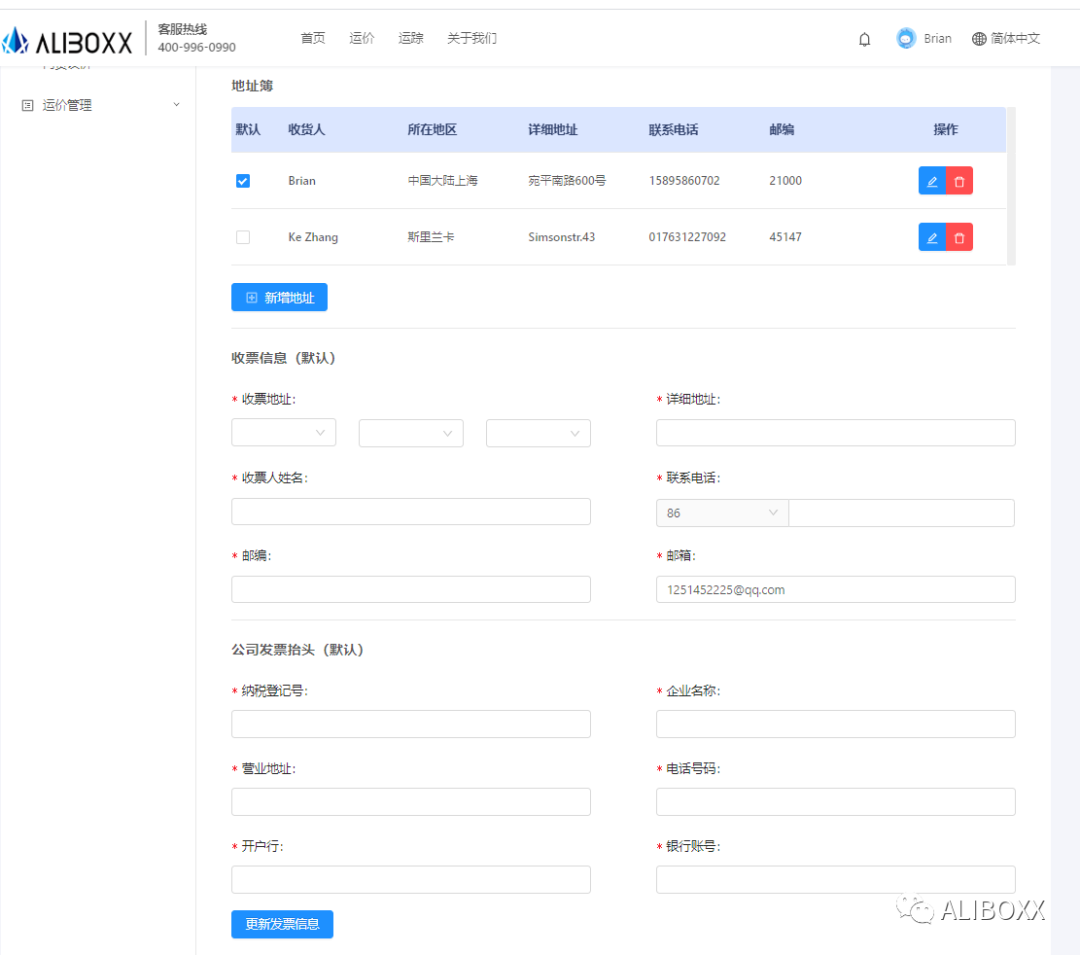Viewport: 1080px width, 955px height.
Task: Open the second 收票地址 dropdown
Action: pyautogui.click(x=411, y=433)
